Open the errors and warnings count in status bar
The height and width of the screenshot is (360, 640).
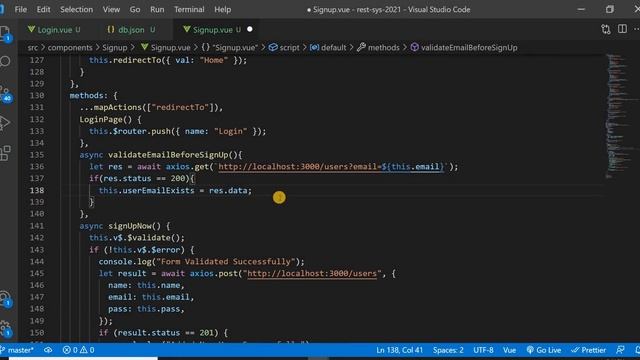click(78, 350)
